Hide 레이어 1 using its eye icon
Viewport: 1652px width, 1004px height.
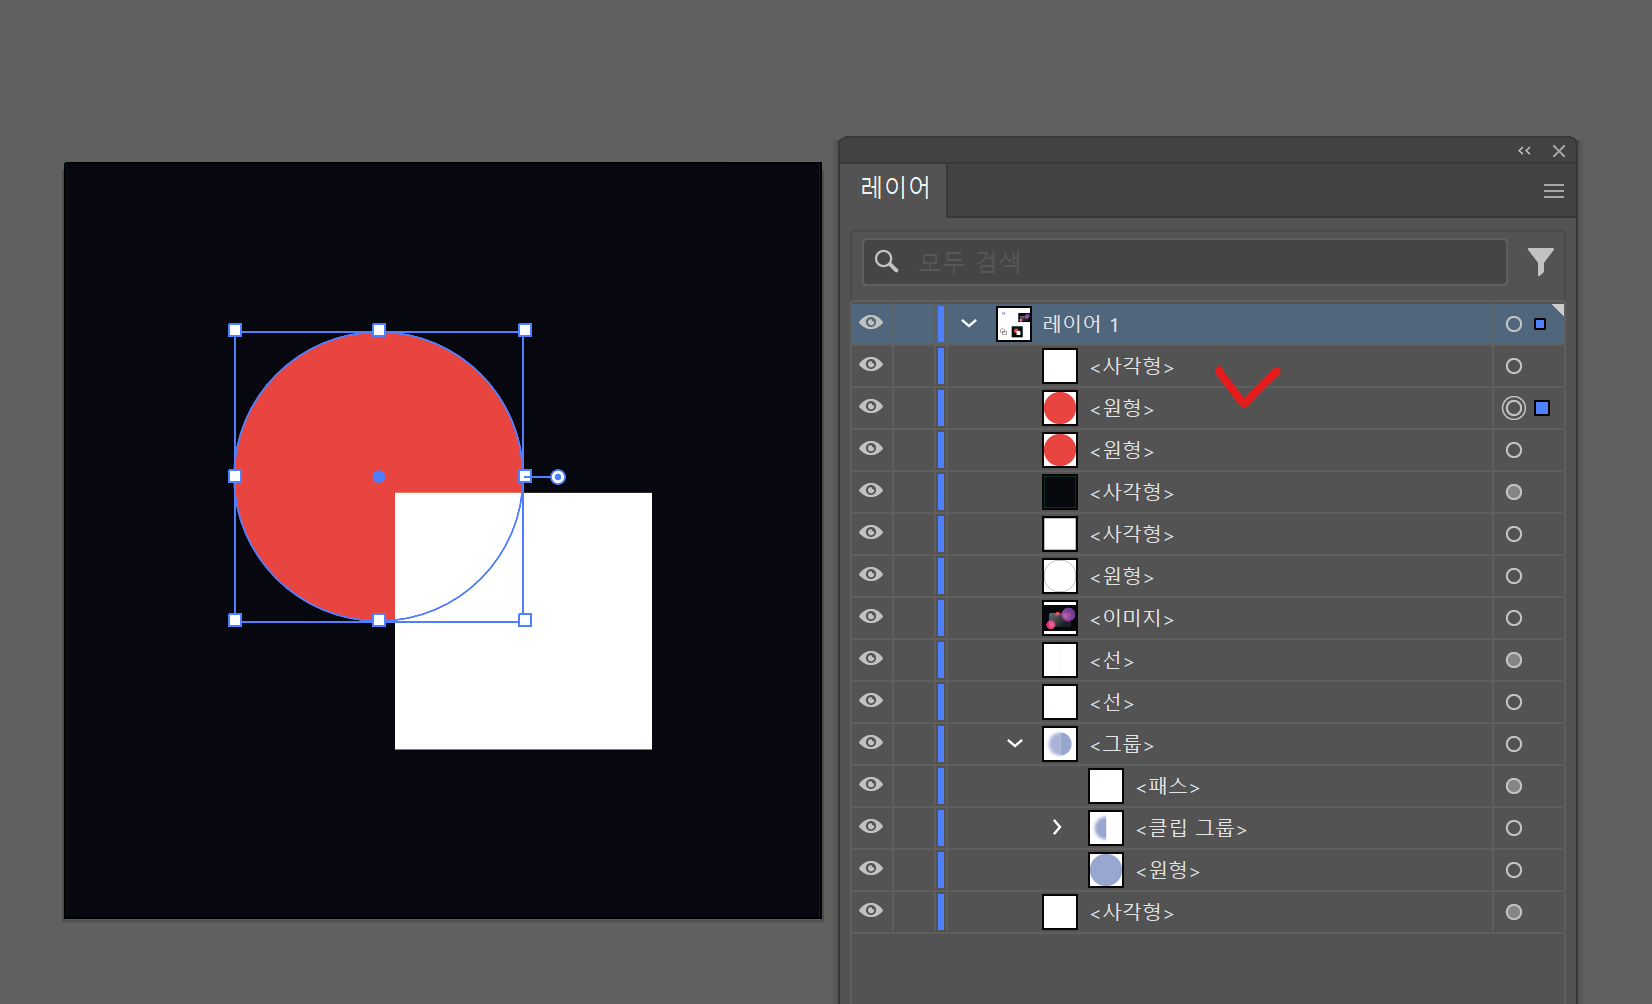pos(871,323)
